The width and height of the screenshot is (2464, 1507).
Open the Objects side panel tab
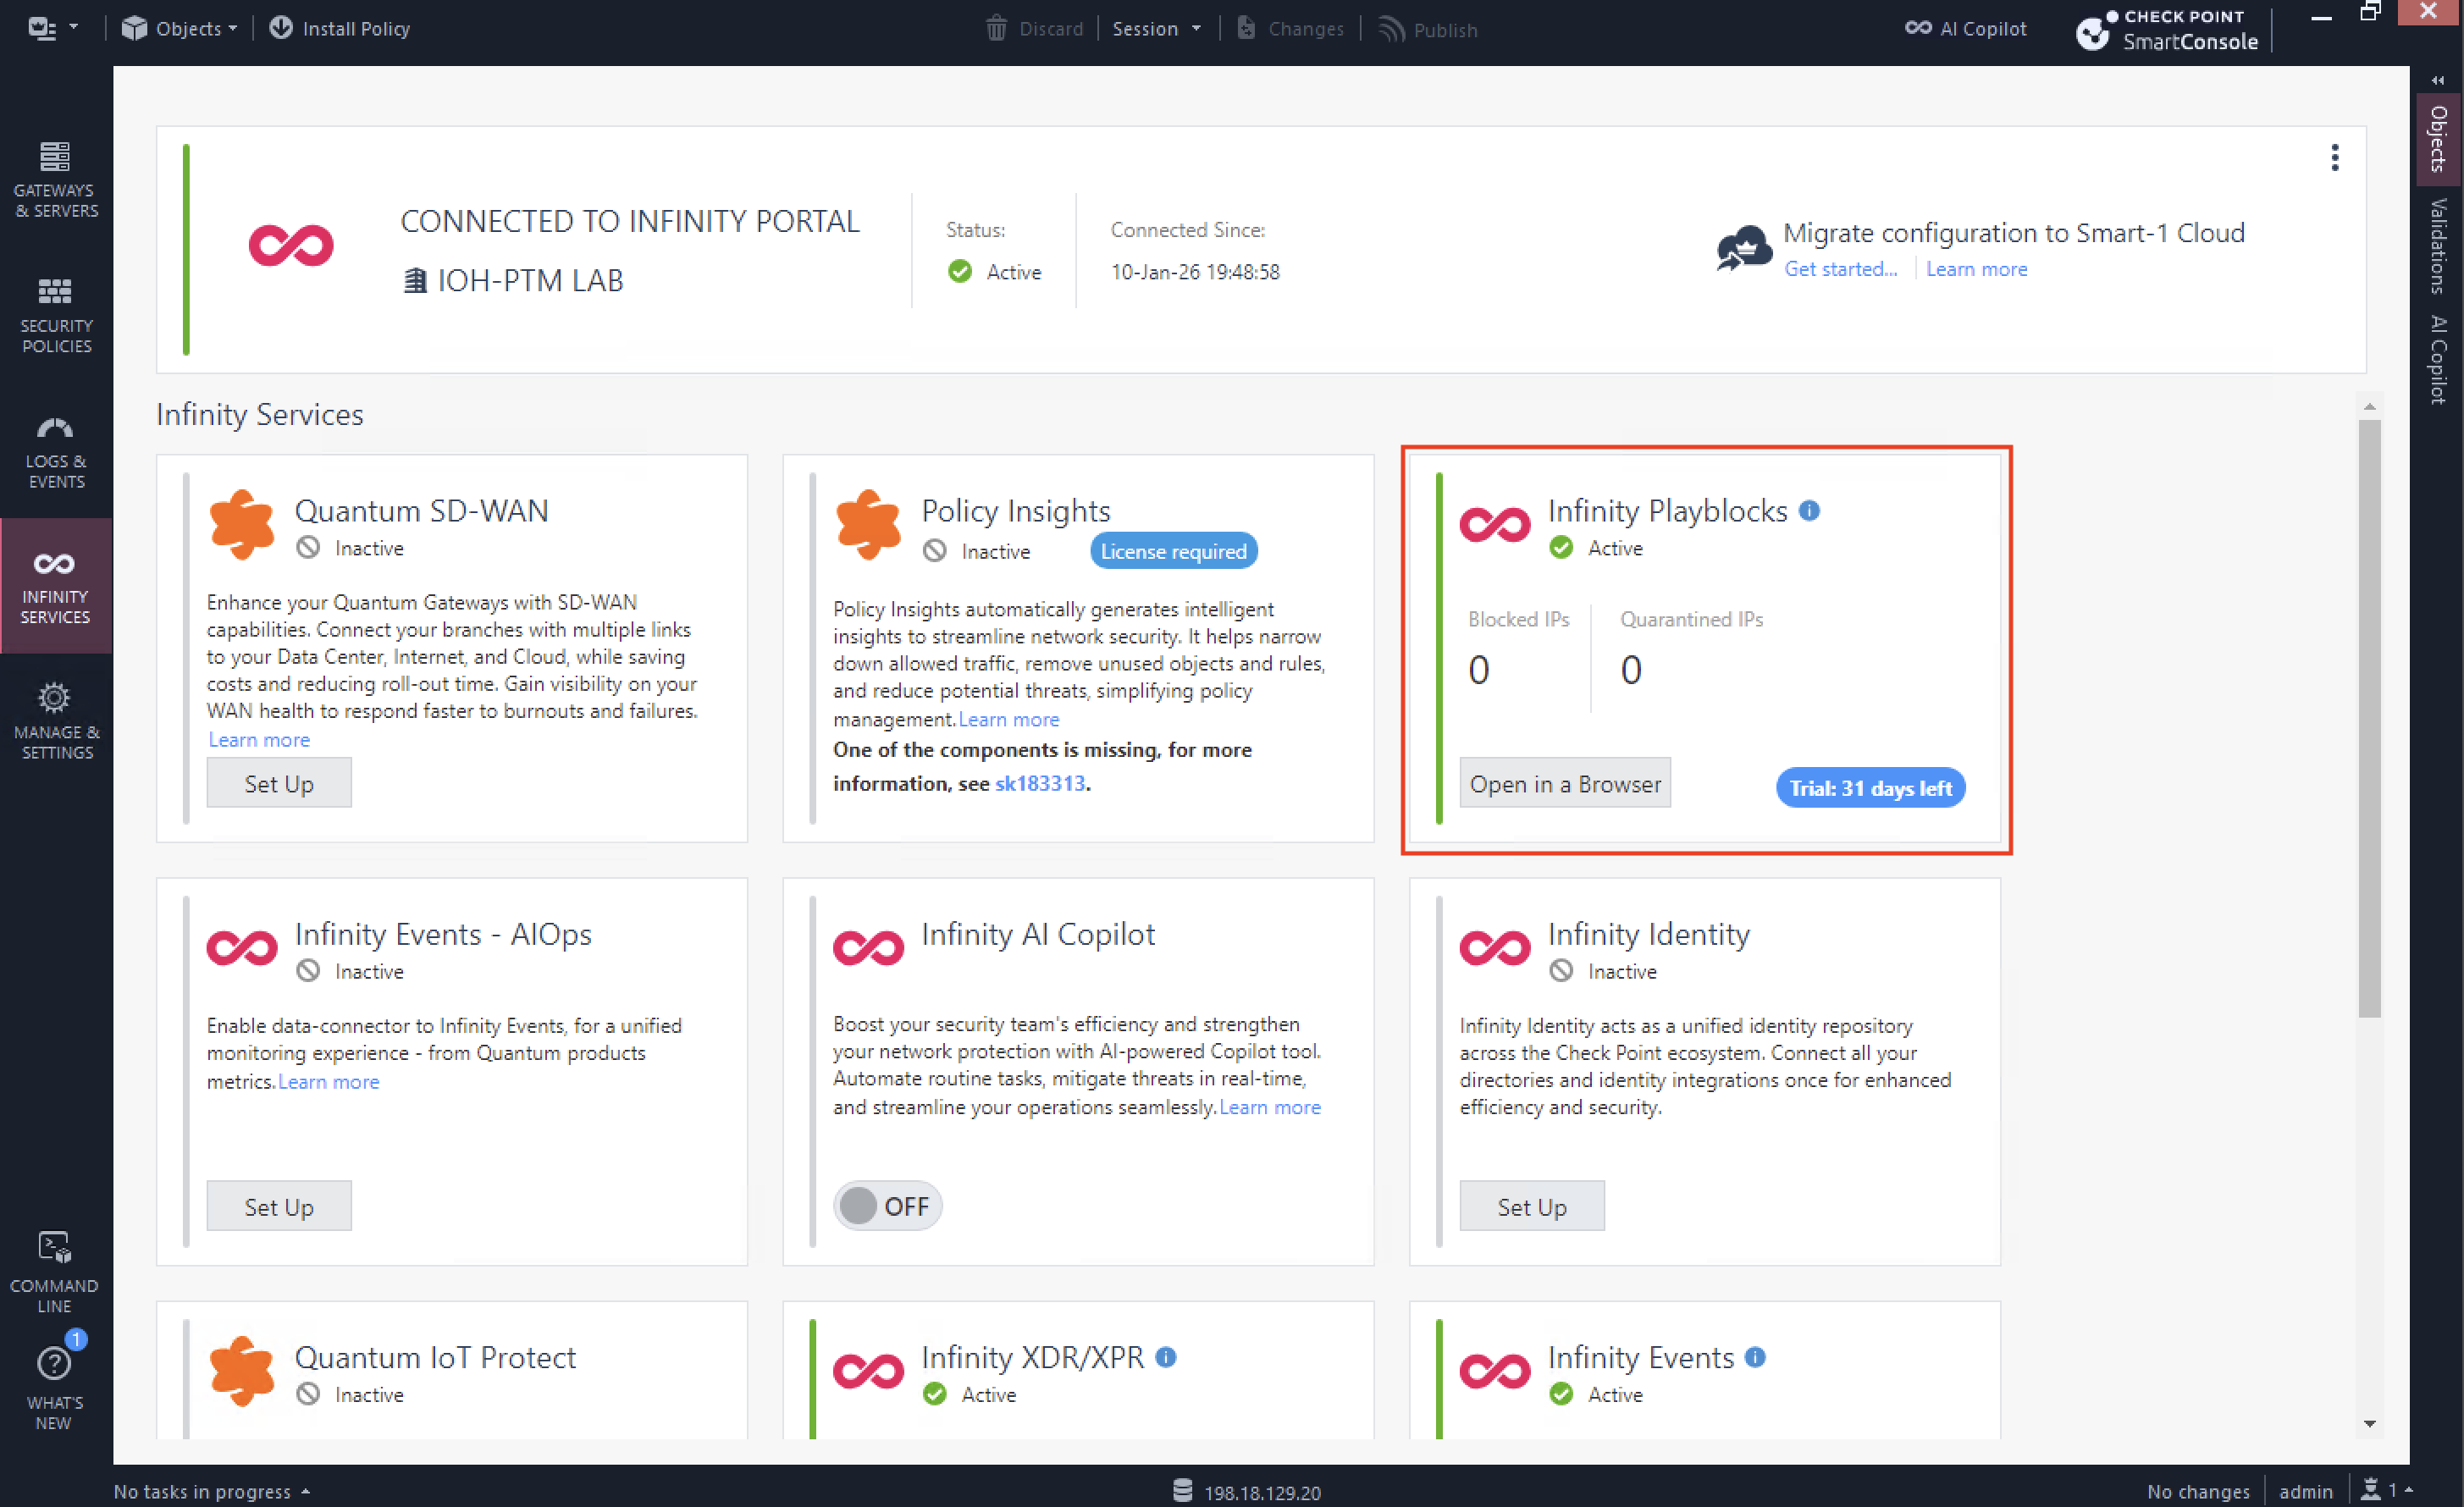click(2438, 138)
